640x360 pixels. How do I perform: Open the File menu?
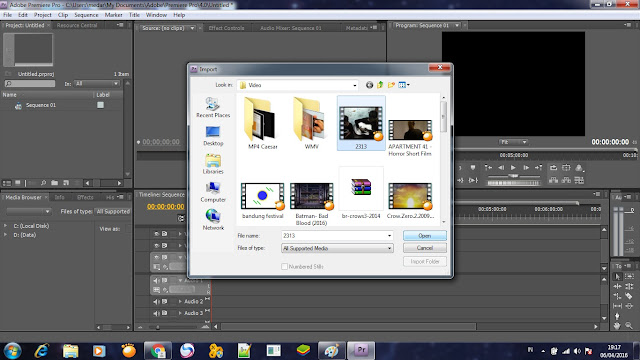[7, 15]
